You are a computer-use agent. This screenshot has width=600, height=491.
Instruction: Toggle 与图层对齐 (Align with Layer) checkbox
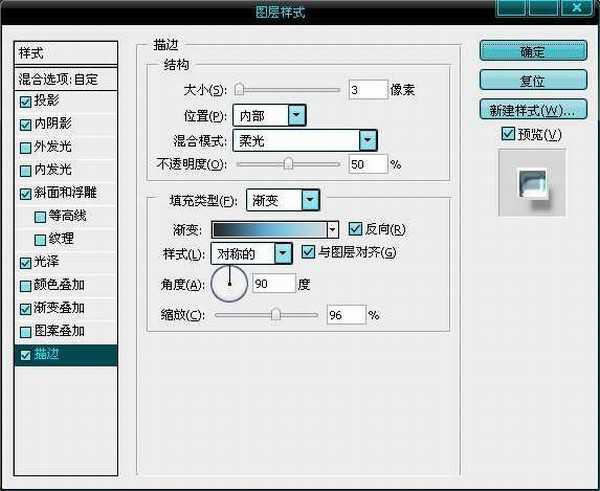pos(308,252)
